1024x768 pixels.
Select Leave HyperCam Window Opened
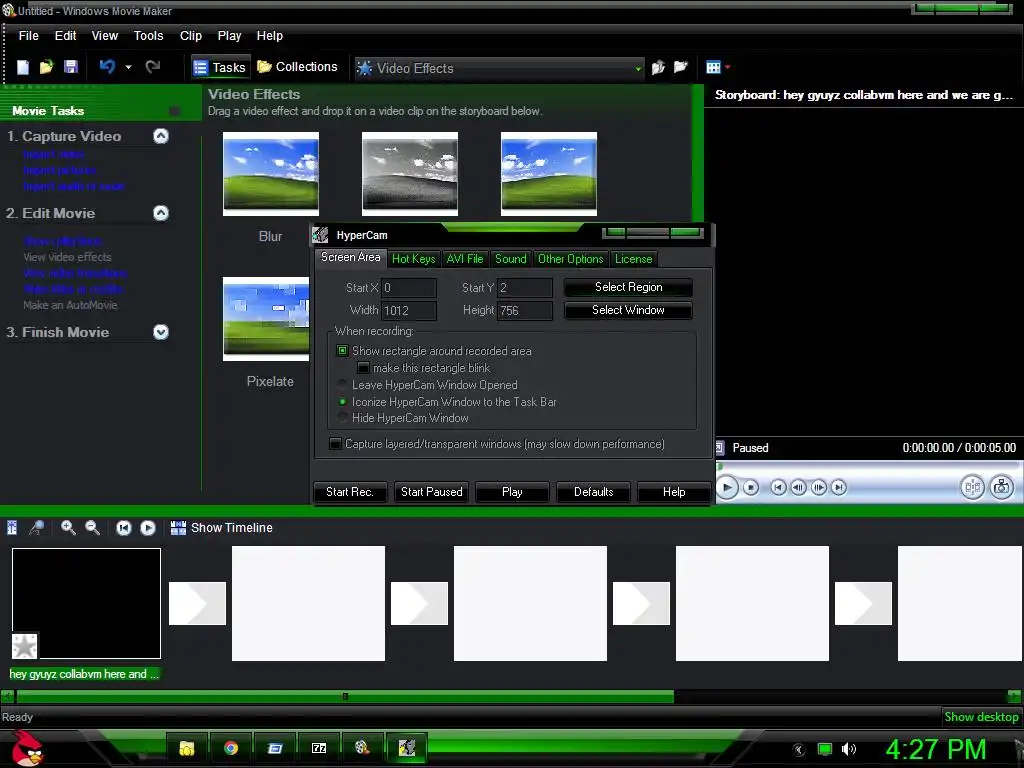click(x=342, y=385)
